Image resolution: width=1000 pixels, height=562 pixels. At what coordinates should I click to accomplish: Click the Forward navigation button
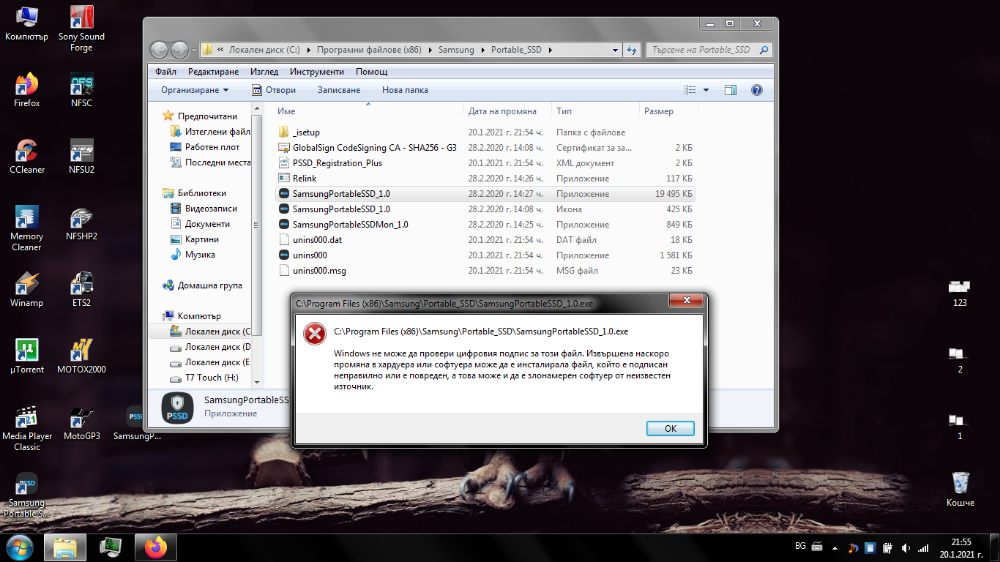[x=180, y=50]
